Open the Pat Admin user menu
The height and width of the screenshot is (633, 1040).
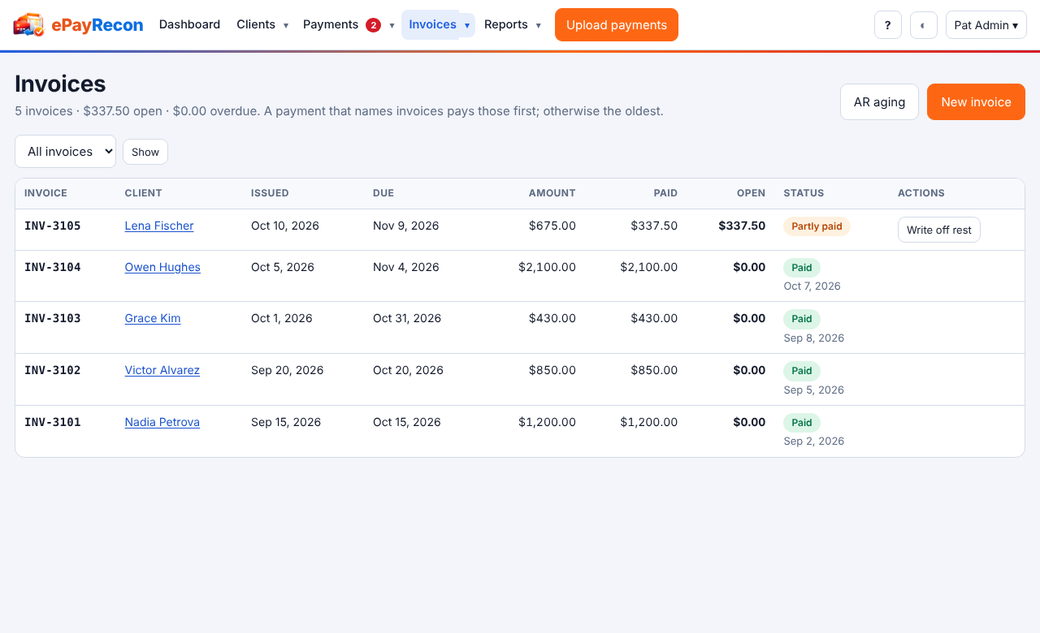[x=986, y=25]
